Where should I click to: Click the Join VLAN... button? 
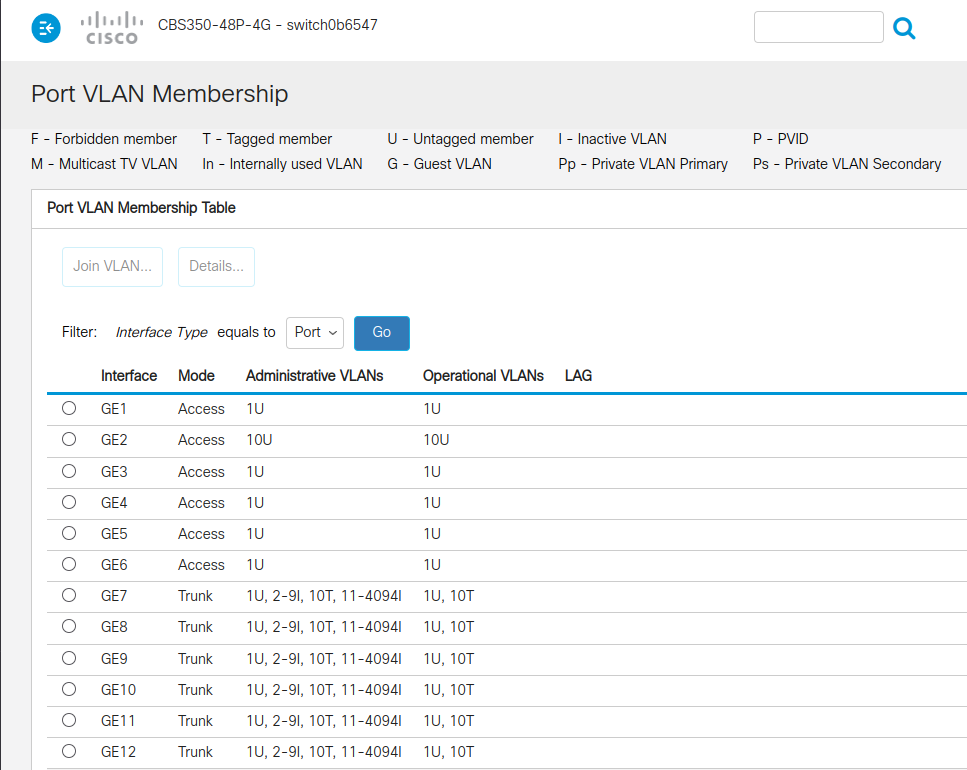coord(112,267)
